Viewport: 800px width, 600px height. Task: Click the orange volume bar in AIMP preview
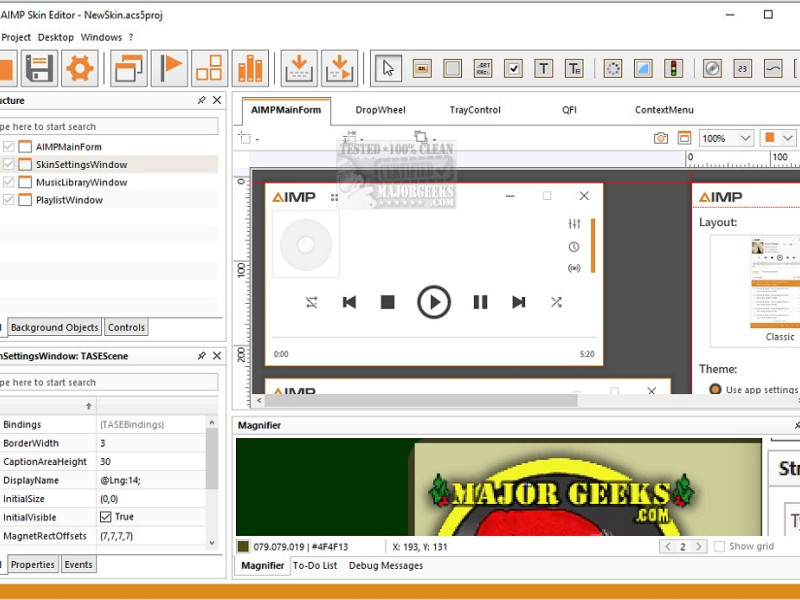coord(593,245)
